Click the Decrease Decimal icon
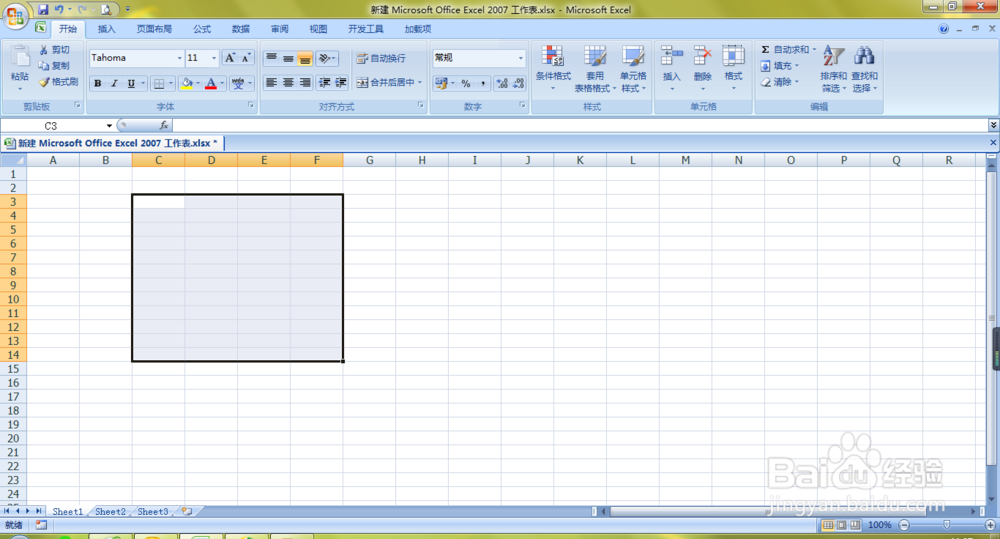Image resolution: width=1000 pixels, height=539 pixels. (x=518, y=83)
